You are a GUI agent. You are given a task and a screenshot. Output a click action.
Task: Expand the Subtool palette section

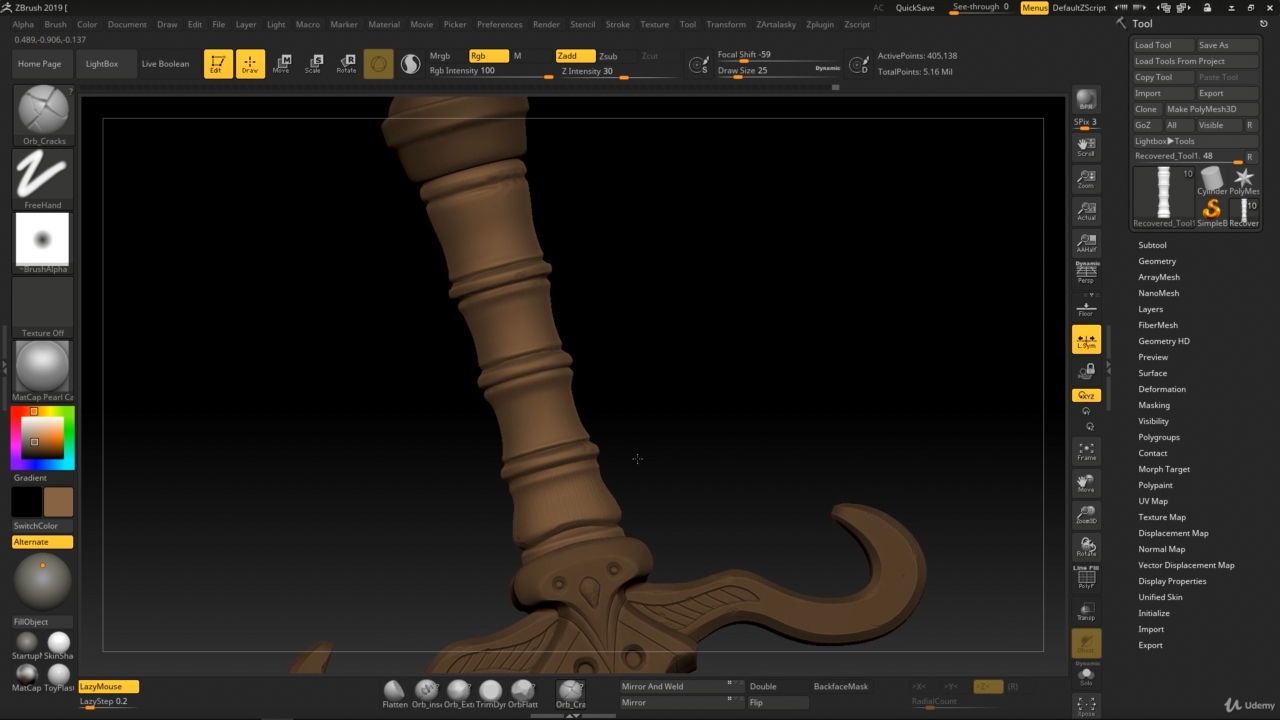click(x=1152, y=245)
